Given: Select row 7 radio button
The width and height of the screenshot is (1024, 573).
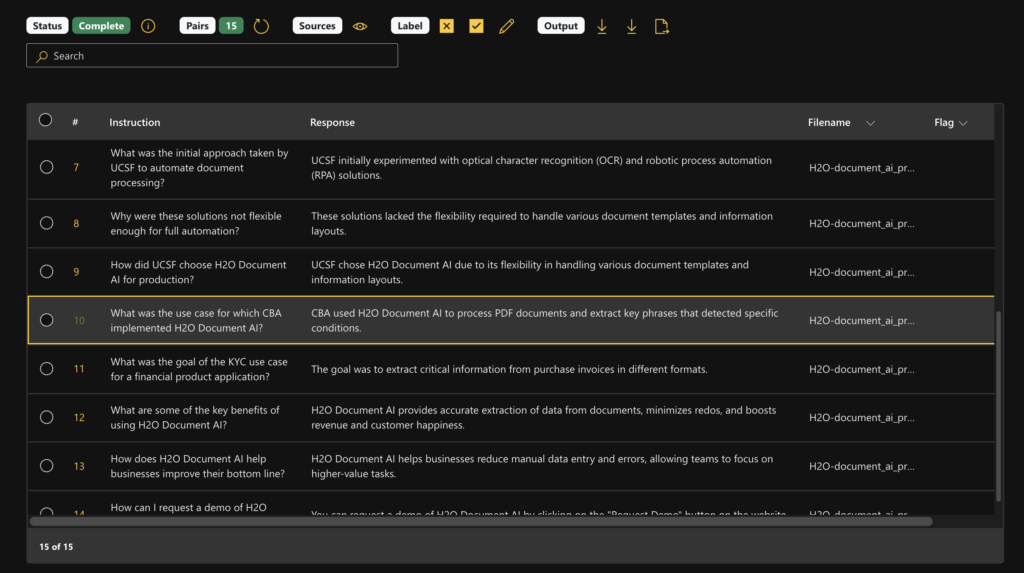Looking at the screenshot, I should click(x=46, y=167).
